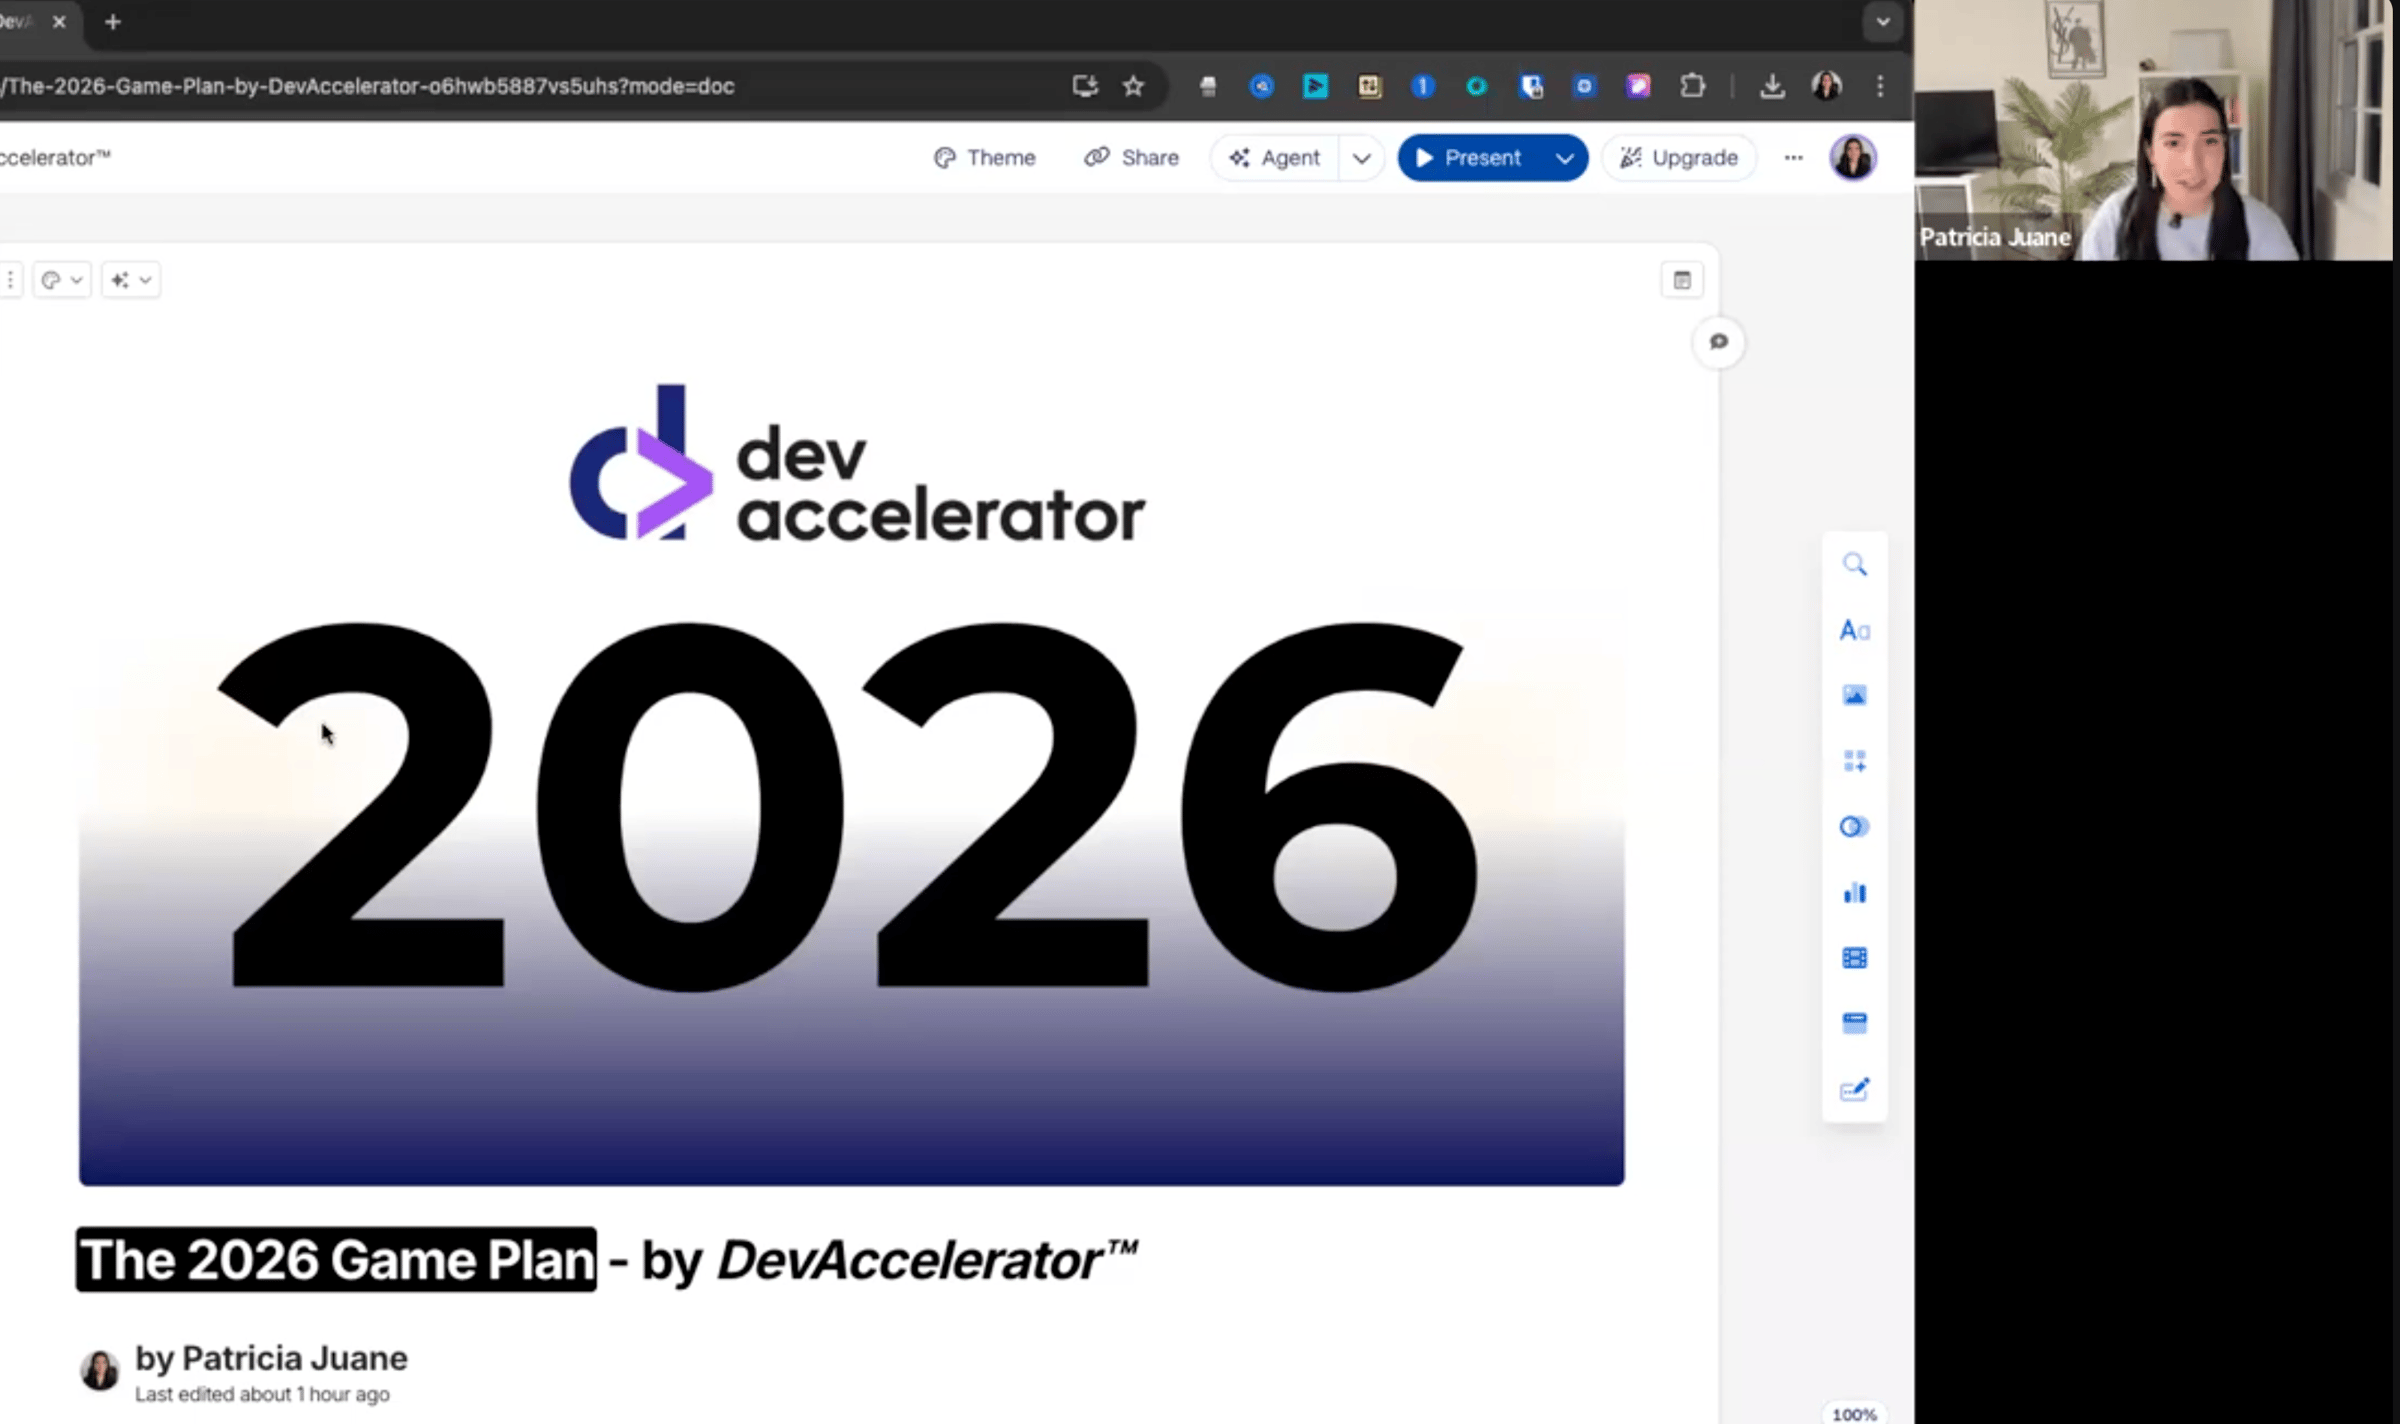Open the card AI sparkle dropdown

click(x=131, y=280)
